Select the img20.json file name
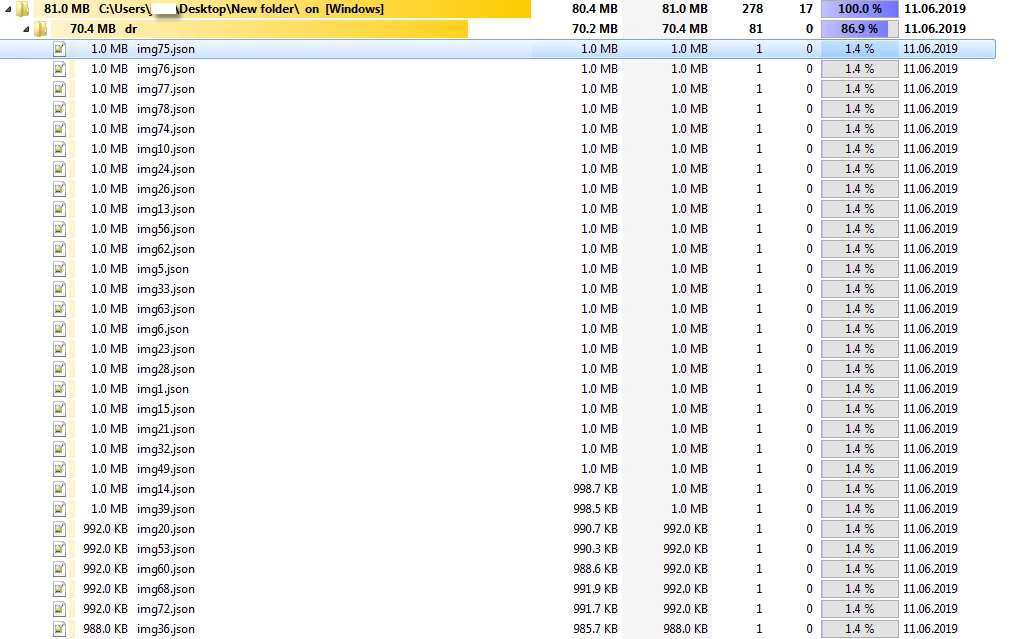1027x639 pixels. 166,529
